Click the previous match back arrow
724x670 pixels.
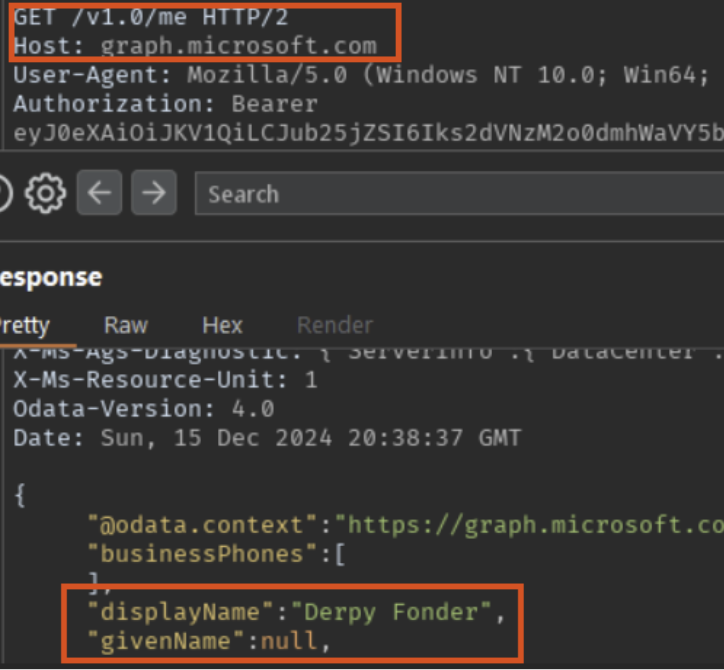[x=97, y=193]
